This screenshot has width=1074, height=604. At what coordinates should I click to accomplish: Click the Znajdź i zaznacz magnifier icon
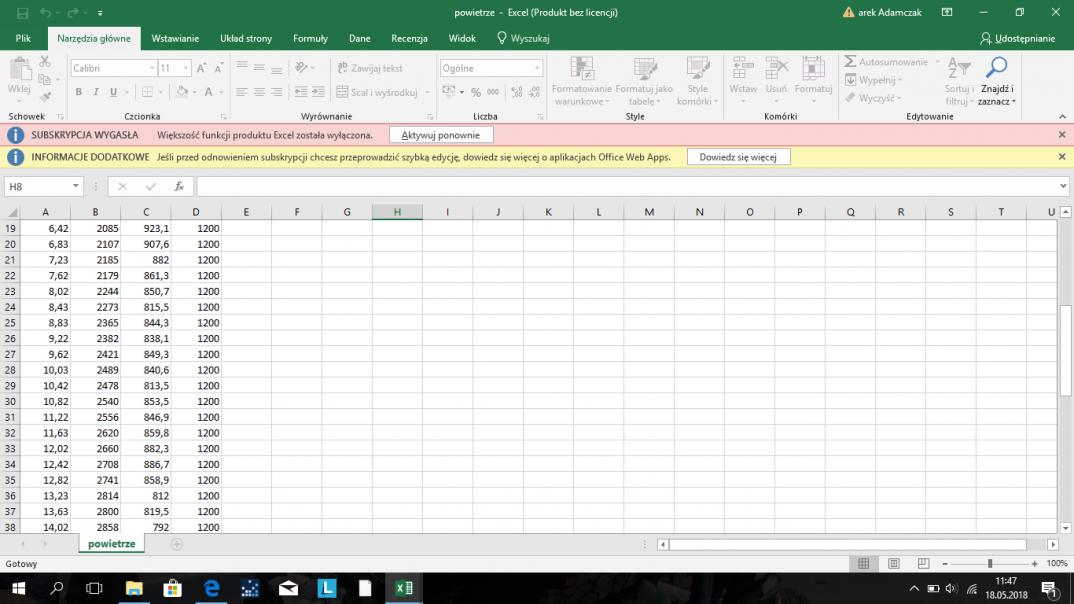pyautogui.click(x=996, y=68)
